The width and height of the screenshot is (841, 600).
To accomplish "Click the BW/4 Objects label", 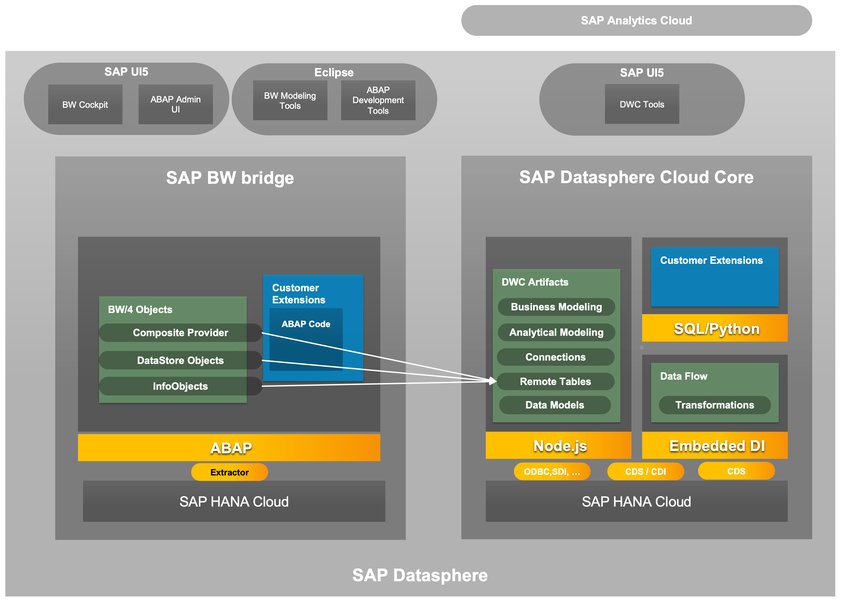I will (140, 309).
